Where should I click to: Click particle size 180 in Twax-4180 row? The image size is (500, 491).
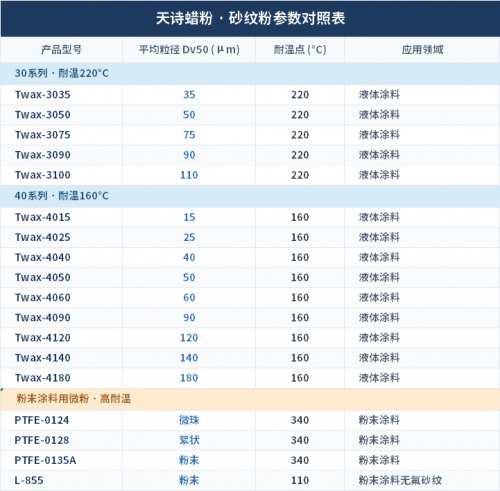click(x=189, y=378)
